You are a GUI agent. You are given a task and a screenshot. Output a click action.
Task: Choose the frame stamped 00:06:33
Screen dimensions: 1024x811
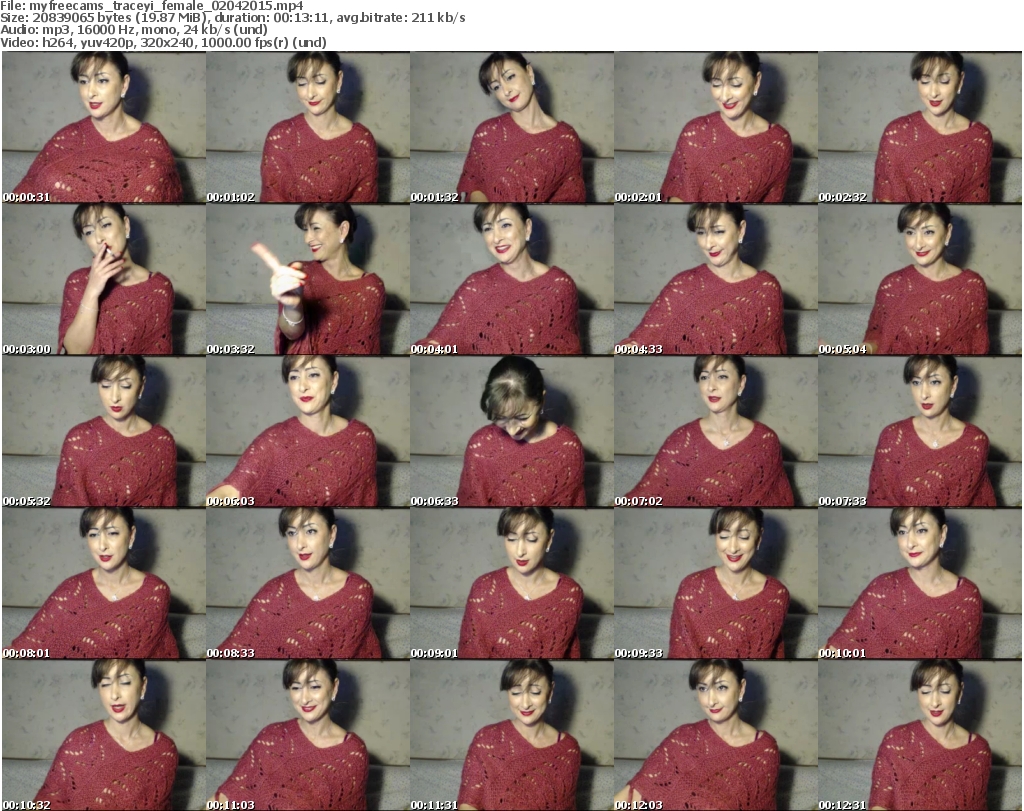pyautogui.click(x=512, y=432)
